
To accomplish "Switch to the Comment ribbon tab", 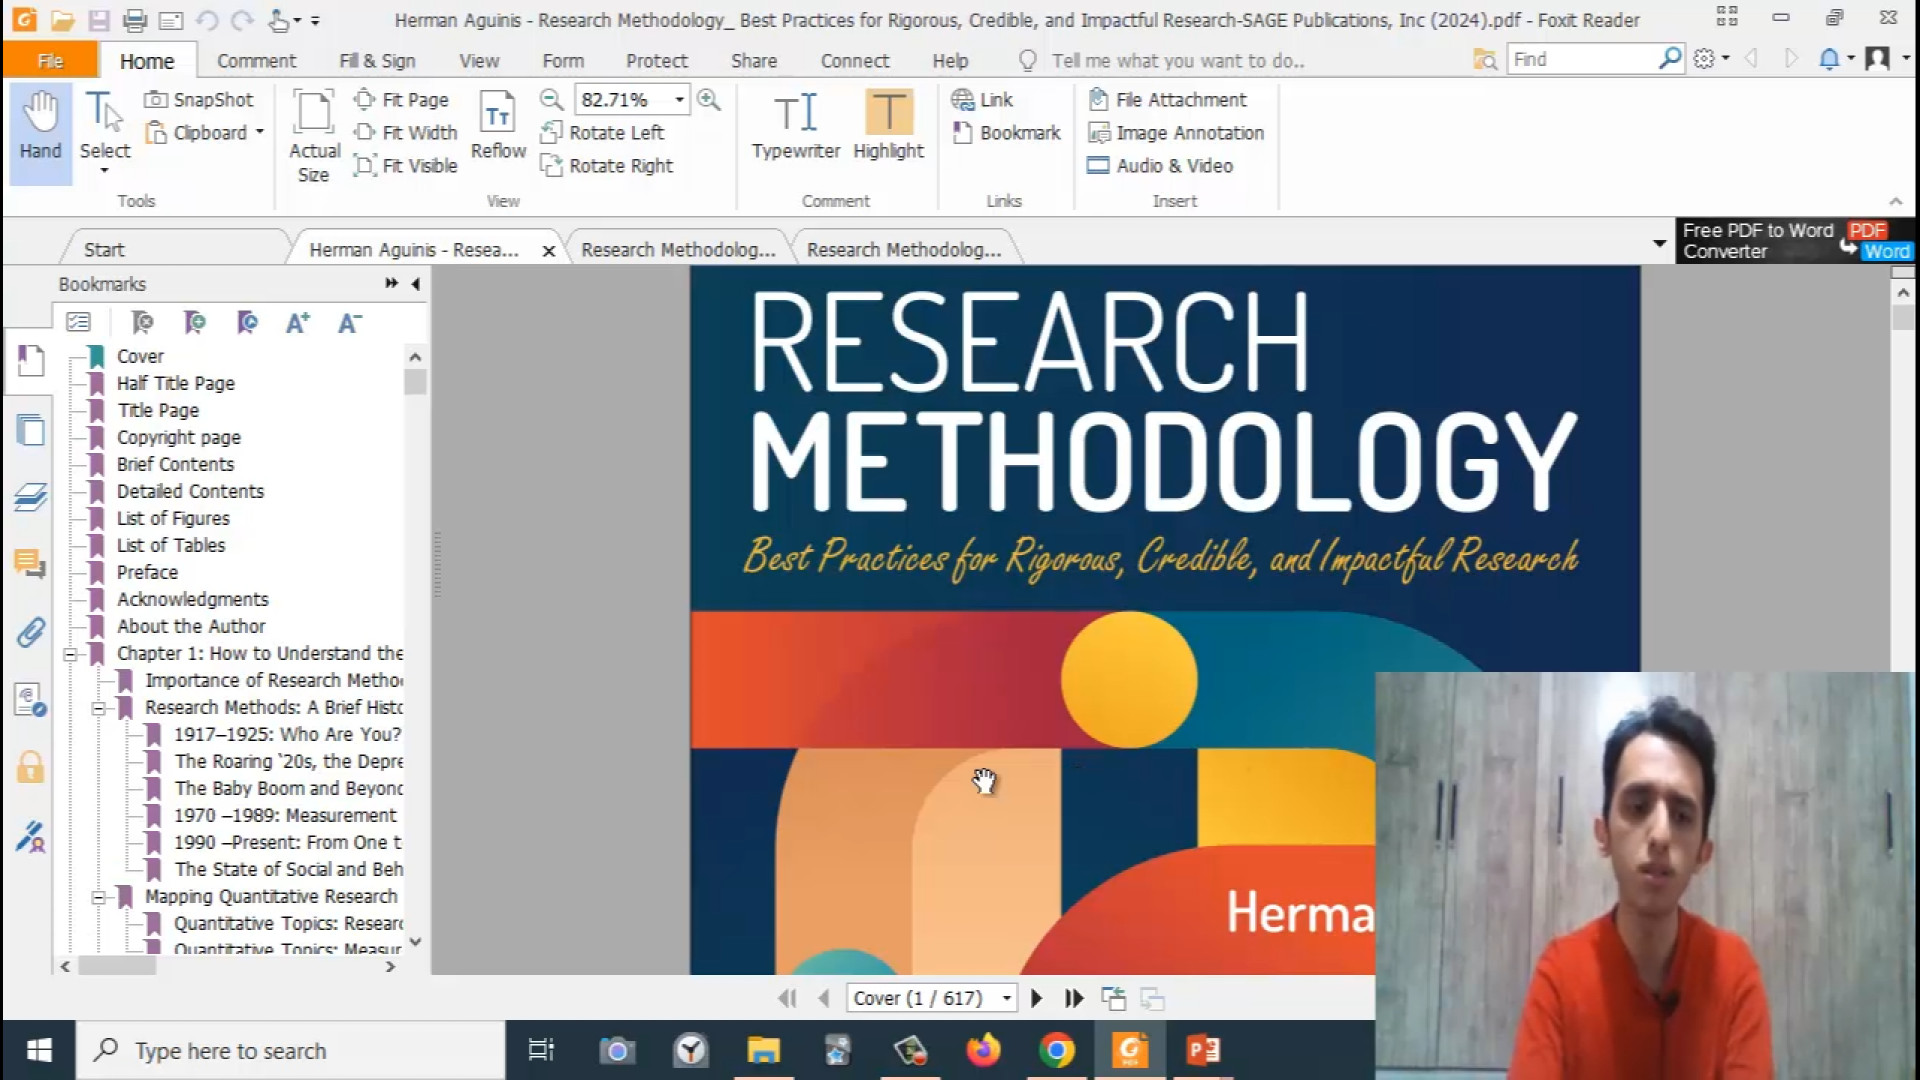I will coord(256,60).
